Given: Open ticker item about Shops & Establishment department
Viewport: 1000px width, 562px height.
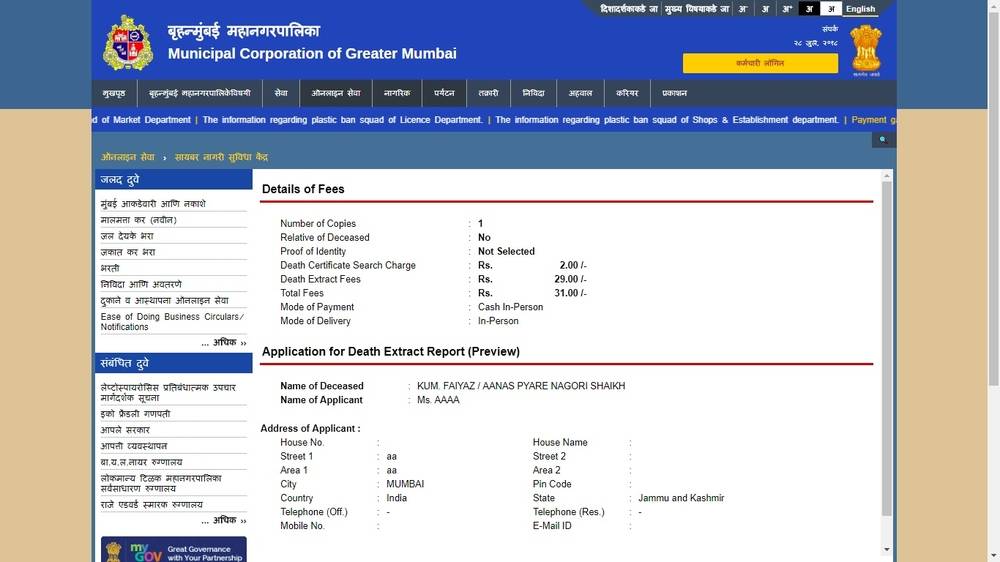Looking at the screenshot, I should pyautogui.click(x=666, y=120).
